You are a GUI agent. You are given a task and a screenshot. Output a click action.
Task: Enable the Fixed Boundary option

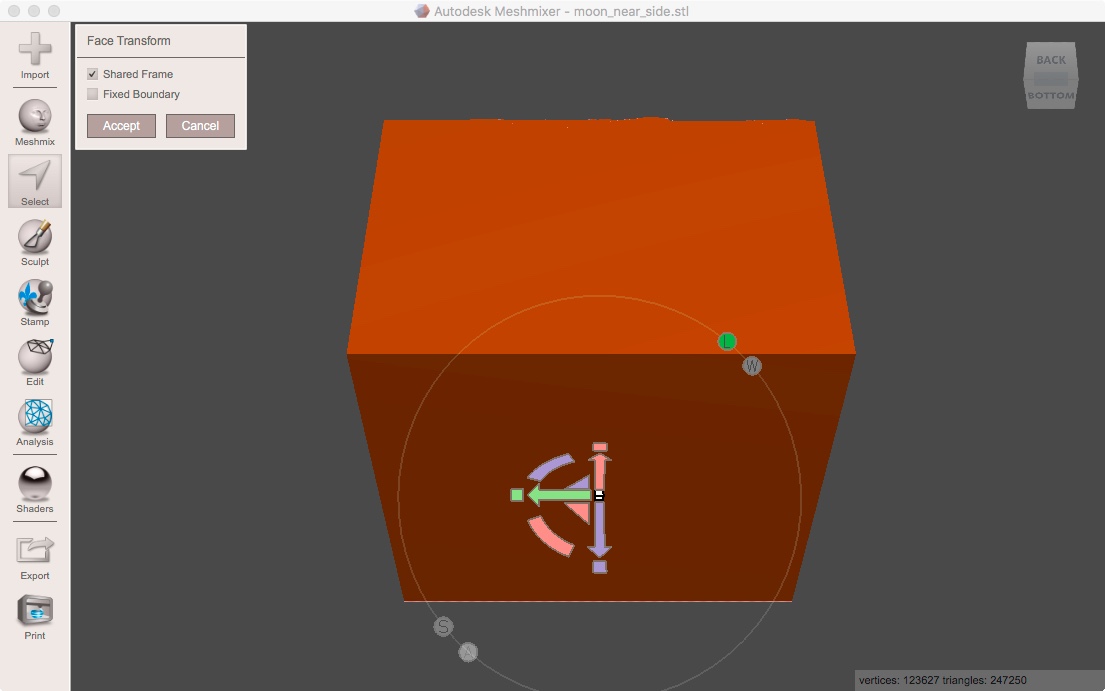pos(91,94)
